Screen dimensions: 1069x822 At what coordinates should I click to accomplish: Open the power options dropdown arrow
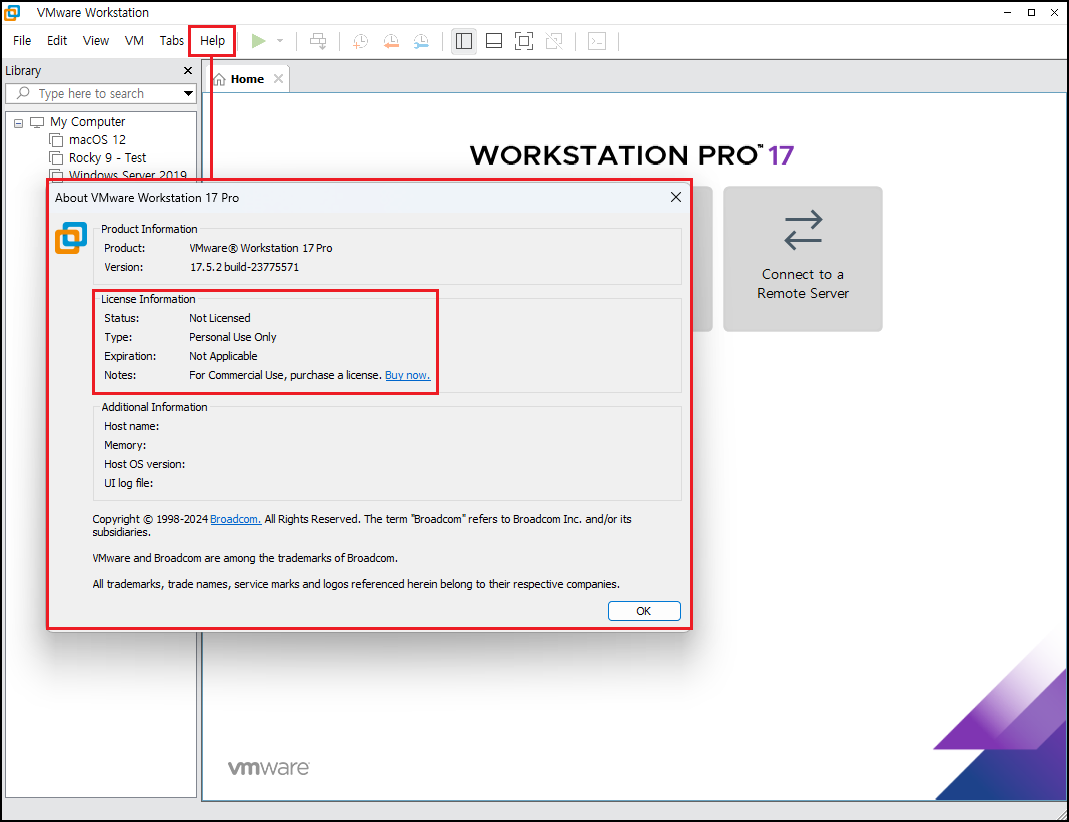pyautogui.click(x=280, y=41)
